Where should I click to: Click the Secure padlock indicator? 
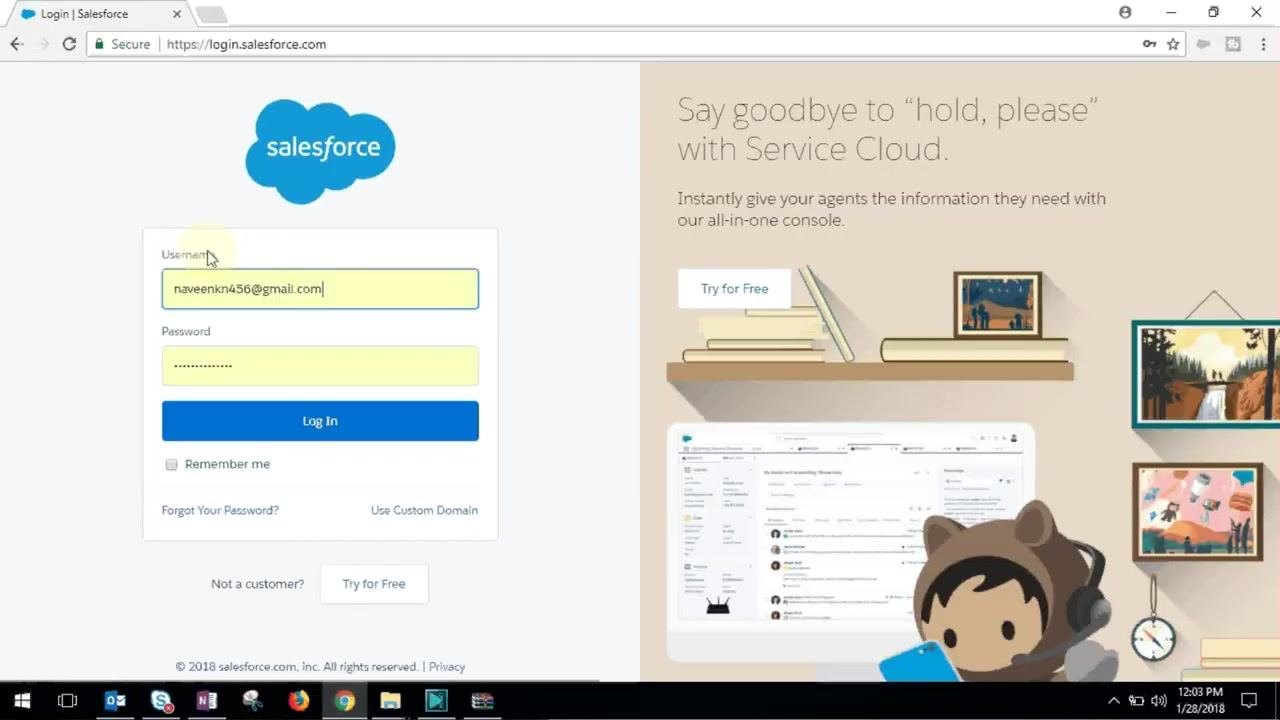(x=122, y=44)
